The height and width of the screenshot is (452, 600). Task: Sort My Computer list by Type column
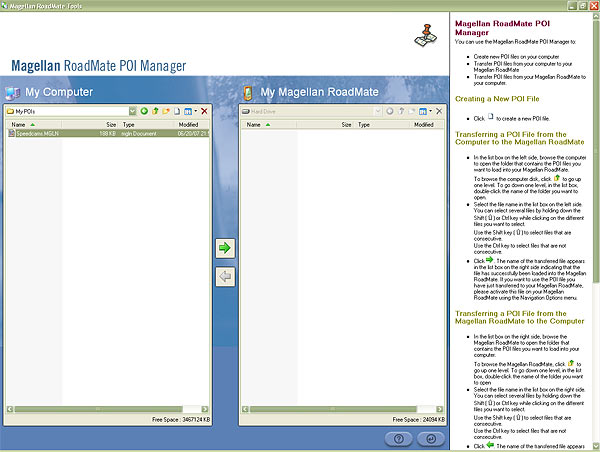147,124
